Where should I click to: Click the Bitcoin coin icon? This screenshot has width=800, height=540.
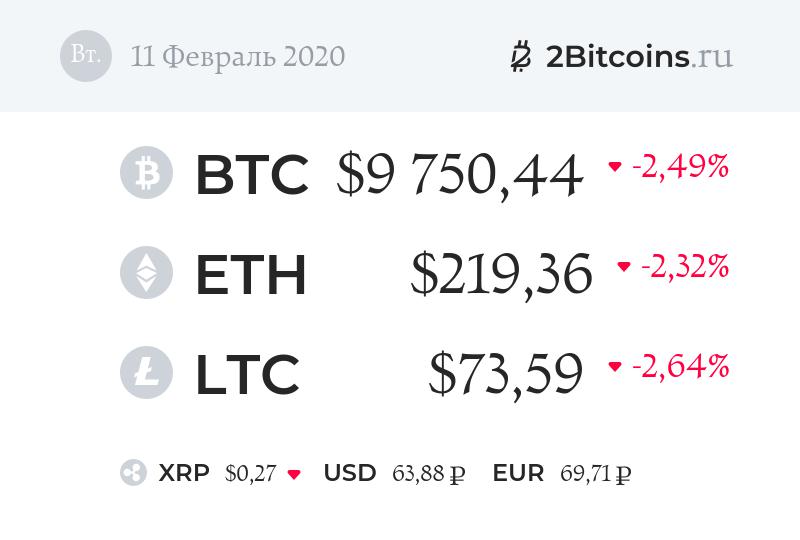pyautogui.click(x=146, y=173)
